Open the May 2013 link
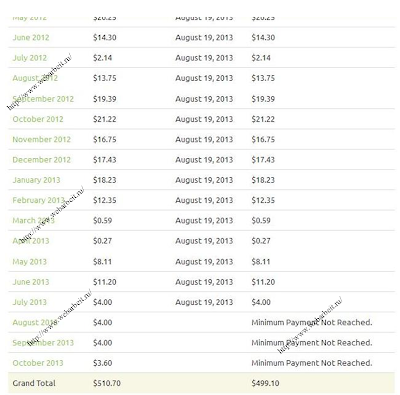Viewport: 400px width, 395px height. (30, 262)
